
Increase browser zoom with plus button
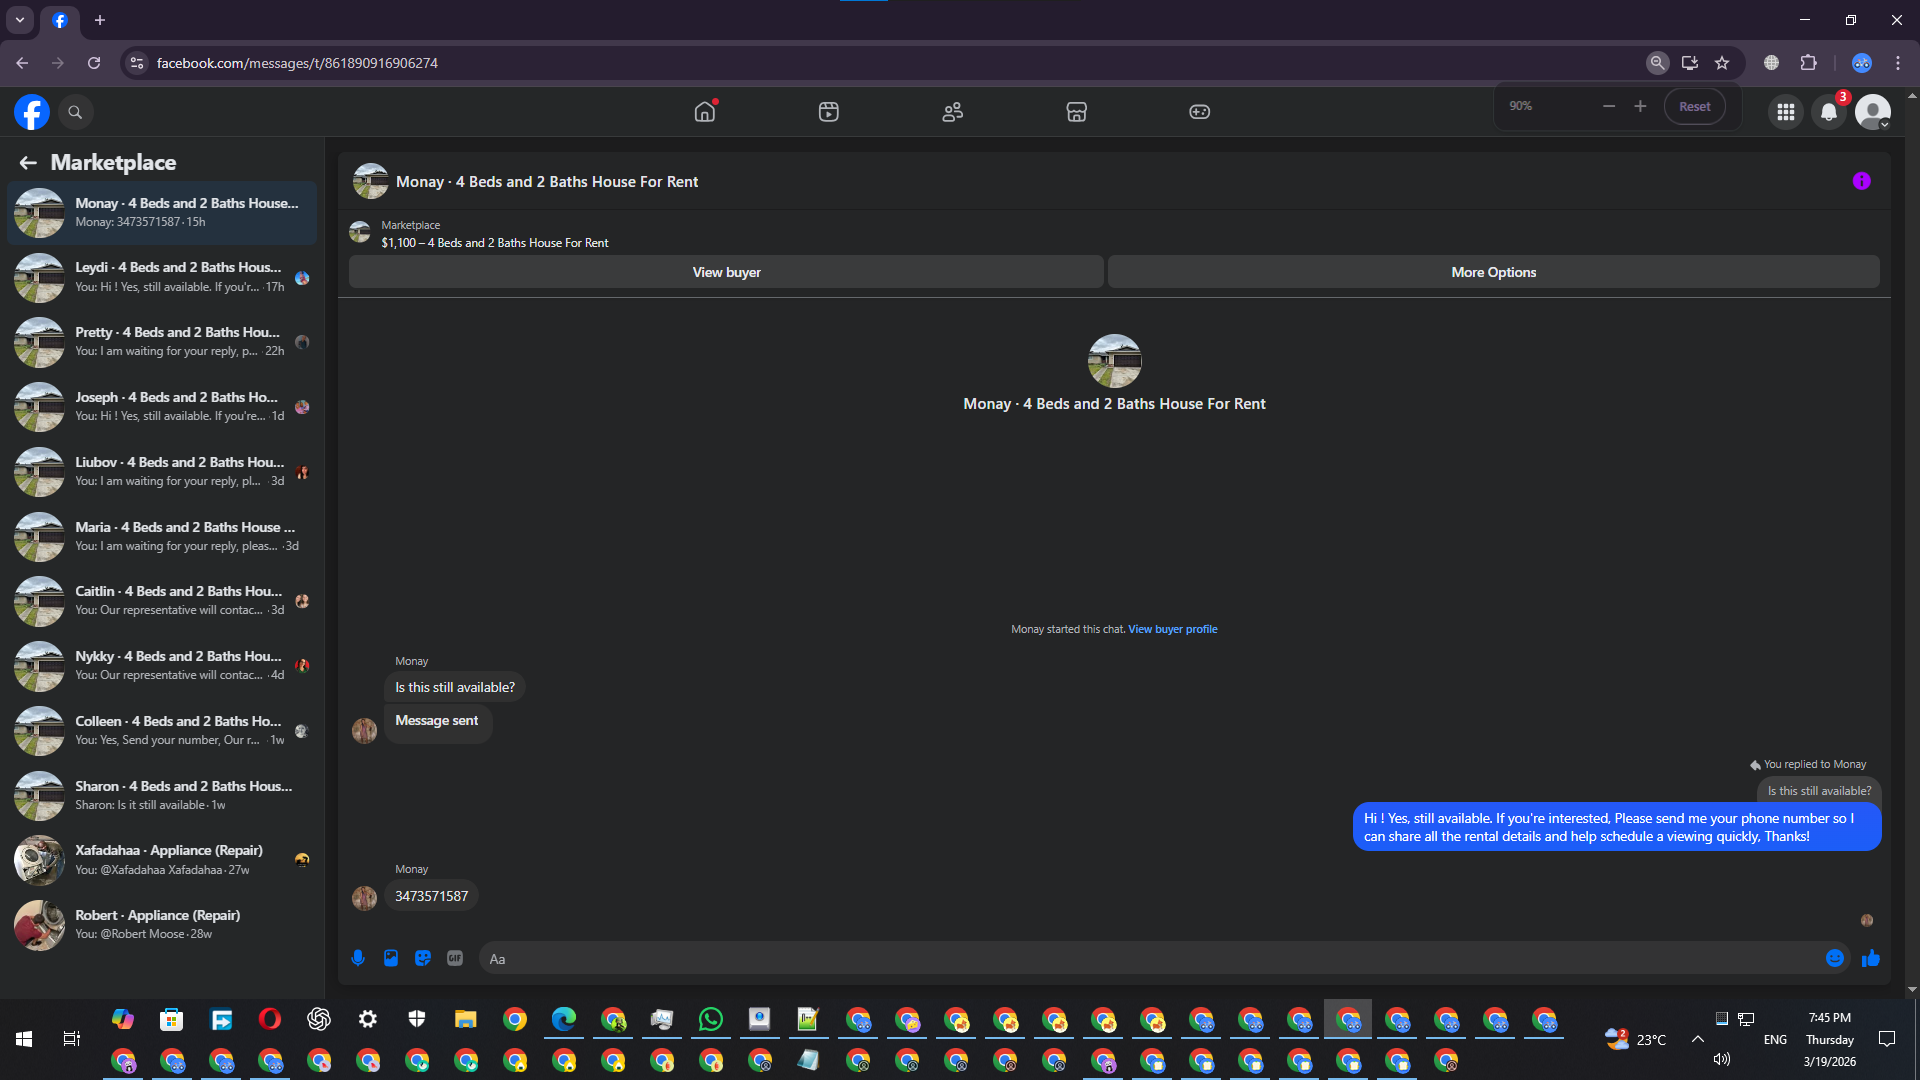(x=1640, y=106)
